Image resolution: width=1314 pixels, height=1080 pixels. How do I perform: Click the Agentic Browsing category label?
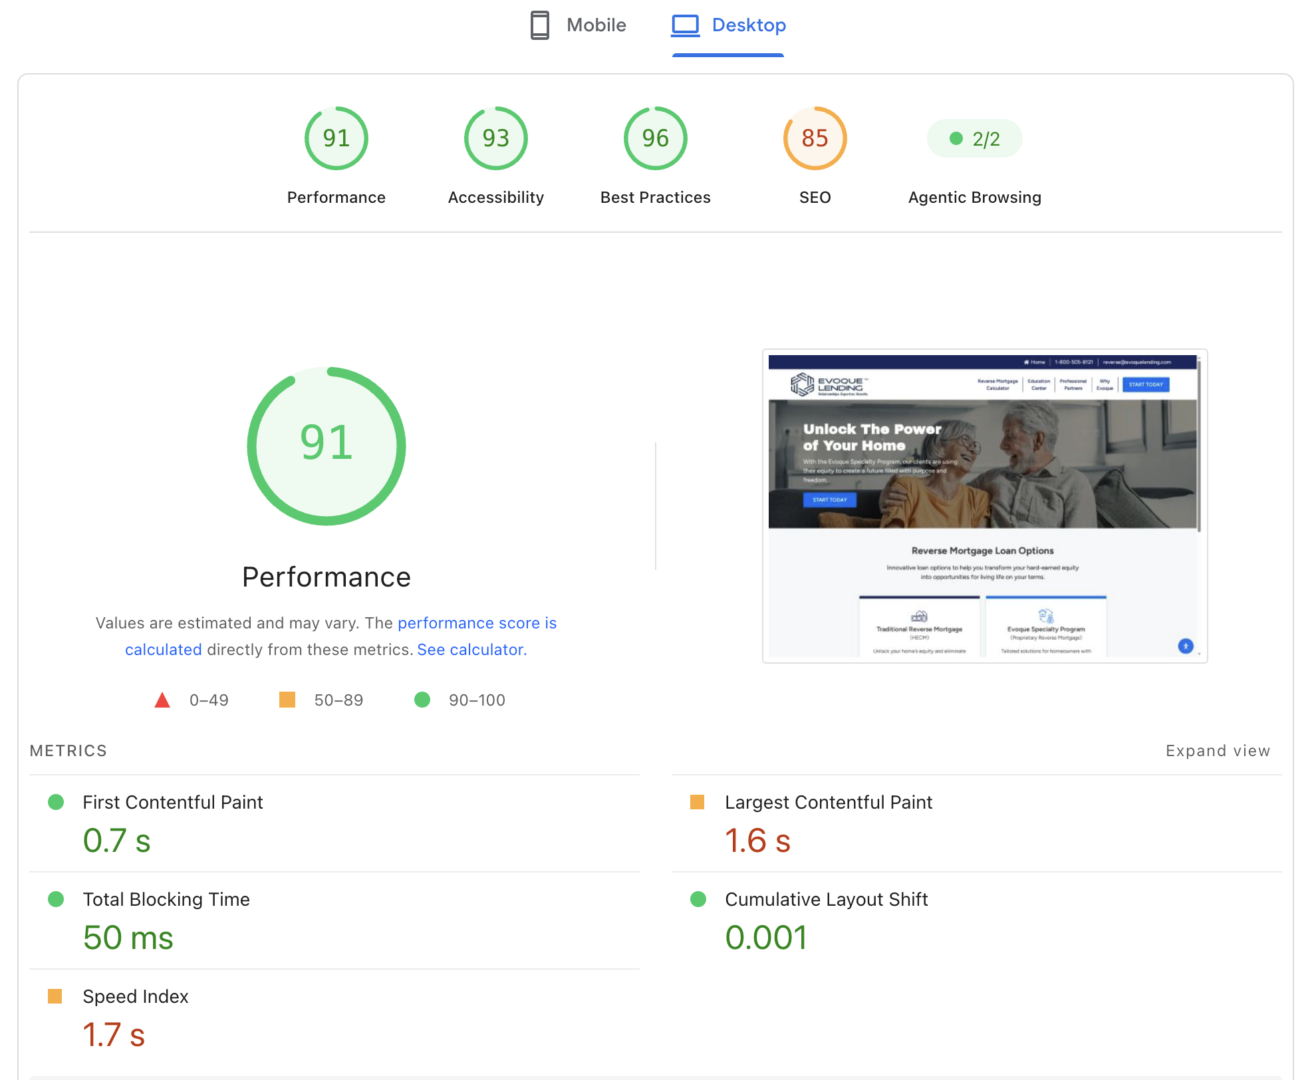point(975,197)
